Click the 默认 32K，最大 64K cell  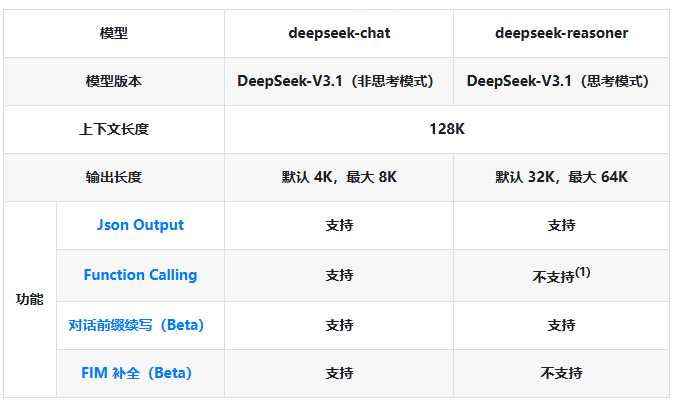click(561, 177)
